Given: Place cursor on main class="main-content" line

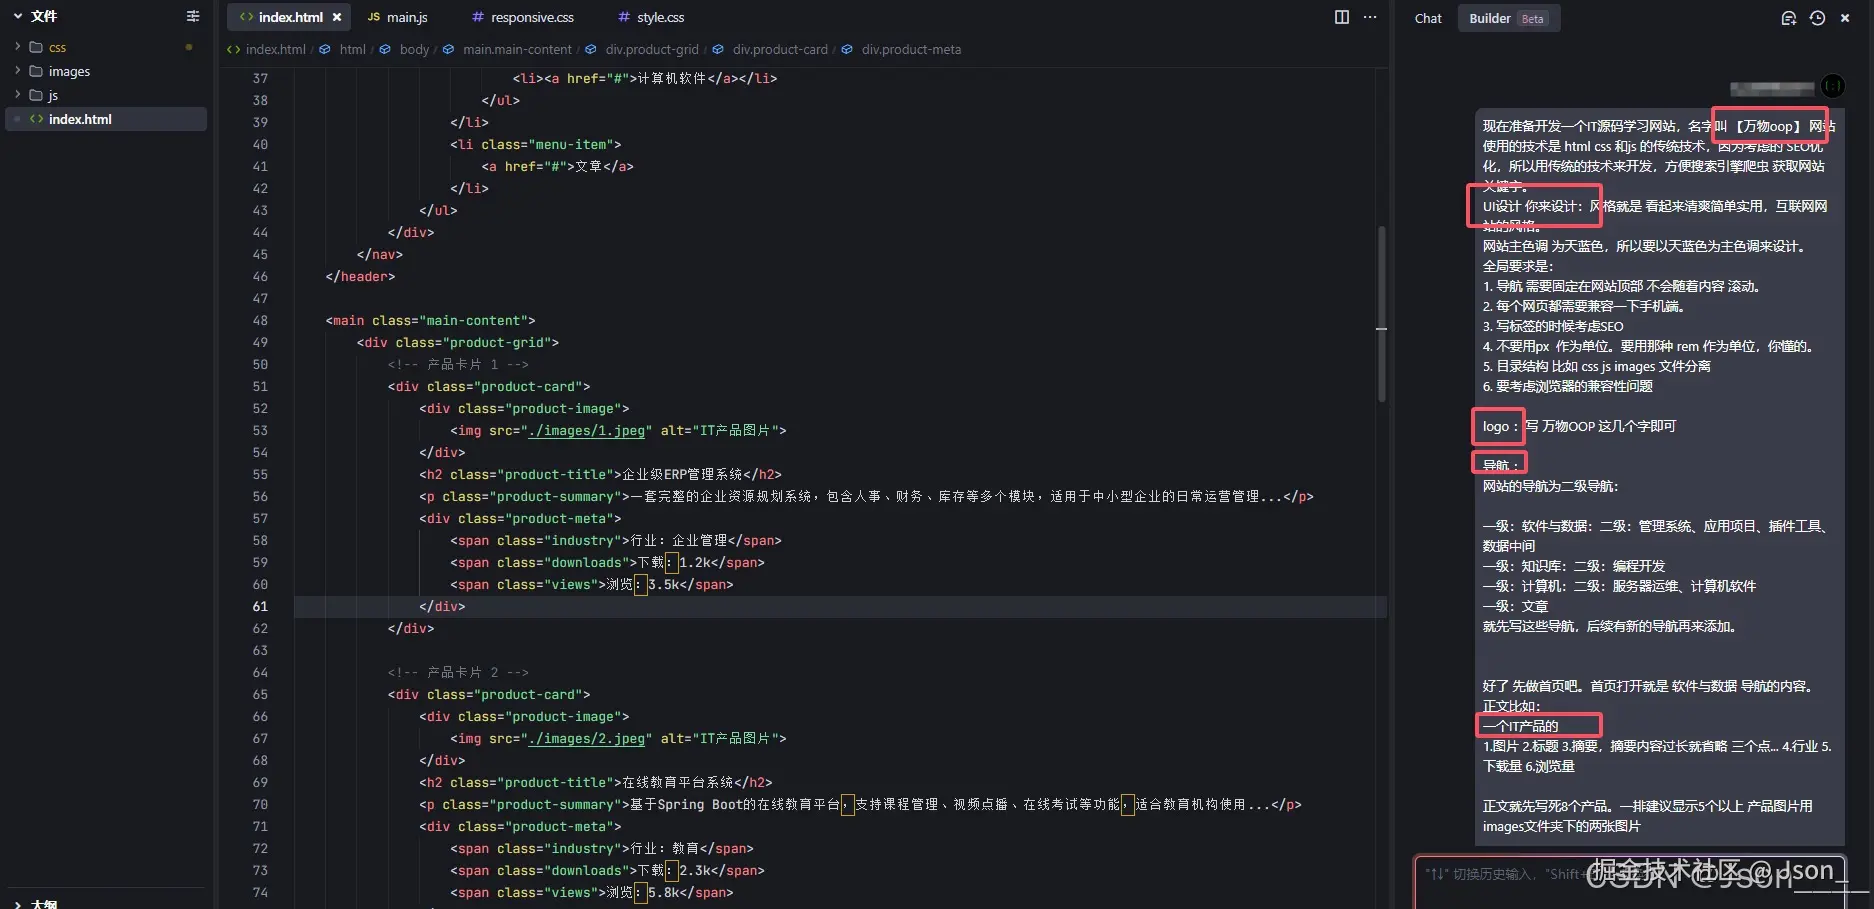Looking at the screenshot, I should 430,320.
